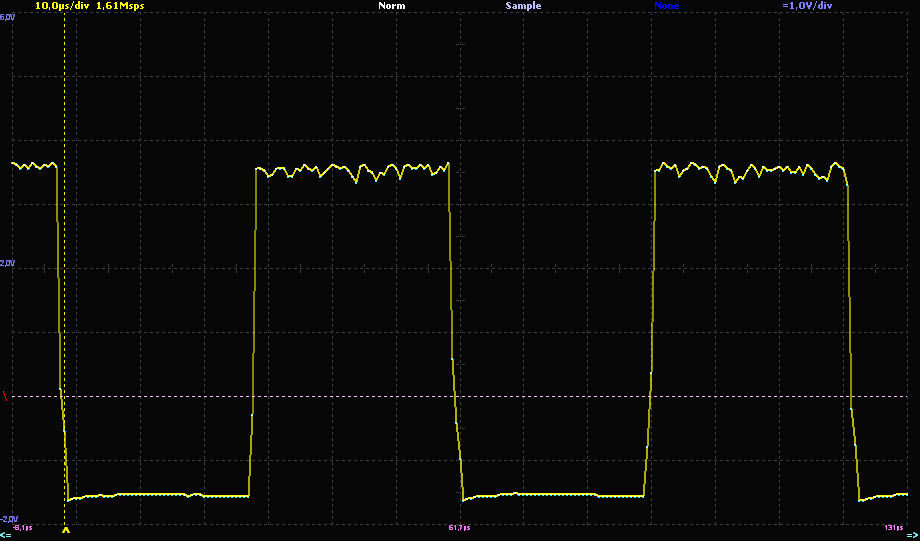The height and width of the screenshot is (541, 920).
Task: Click the -8.1µs start time label
Action: tap(24, 527)
